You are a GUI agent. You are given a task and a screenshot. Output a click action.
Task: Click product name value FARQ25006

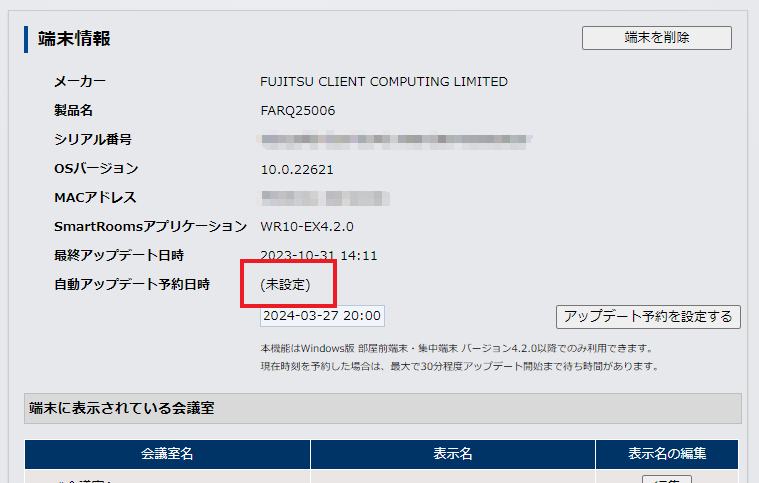[298, 111]
